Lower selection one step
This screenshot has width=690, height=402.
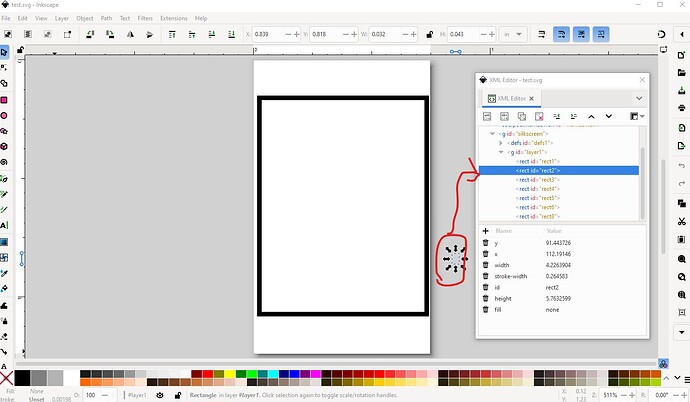tap(212, 34)
